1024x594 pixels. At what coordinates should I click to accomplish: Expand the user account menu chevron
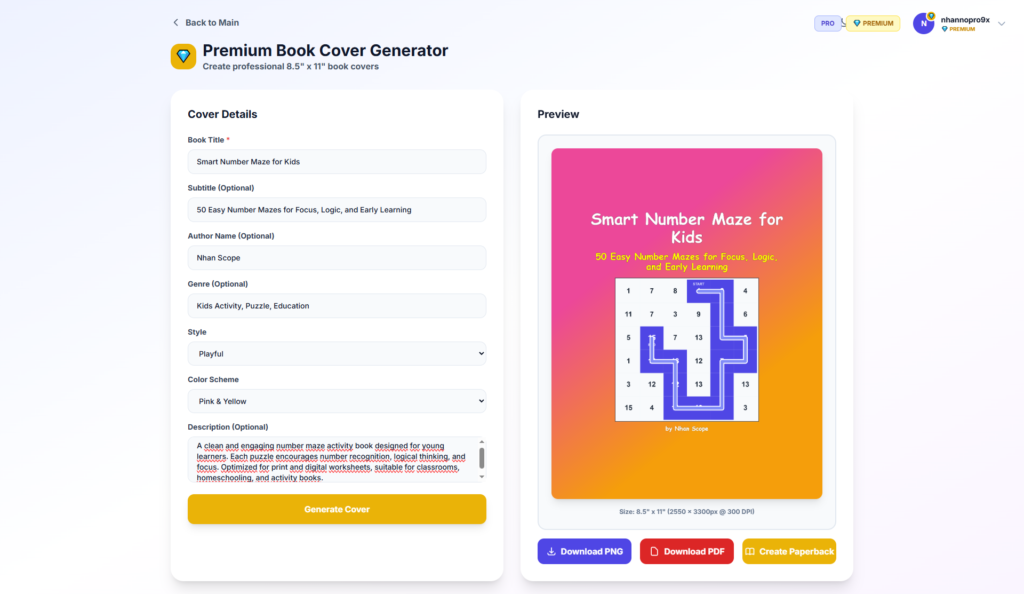pos(1001,24)
